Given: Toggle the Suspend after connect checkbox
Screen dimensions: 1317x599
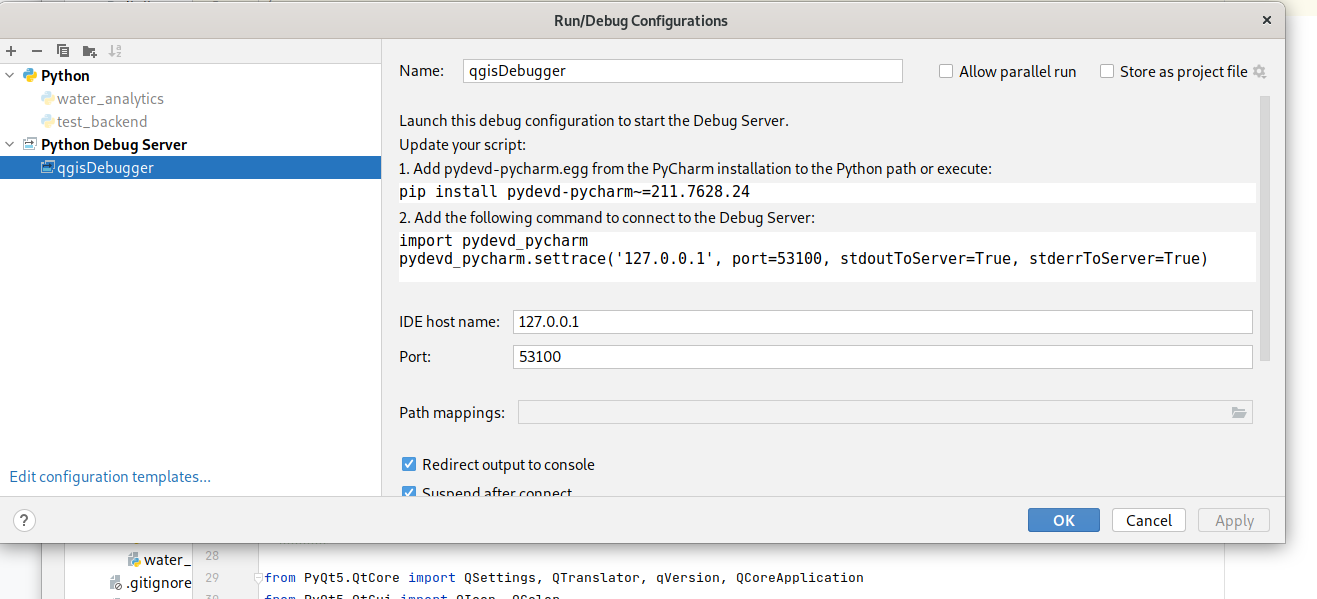Looking at the screenshot, I should point(409,492).
